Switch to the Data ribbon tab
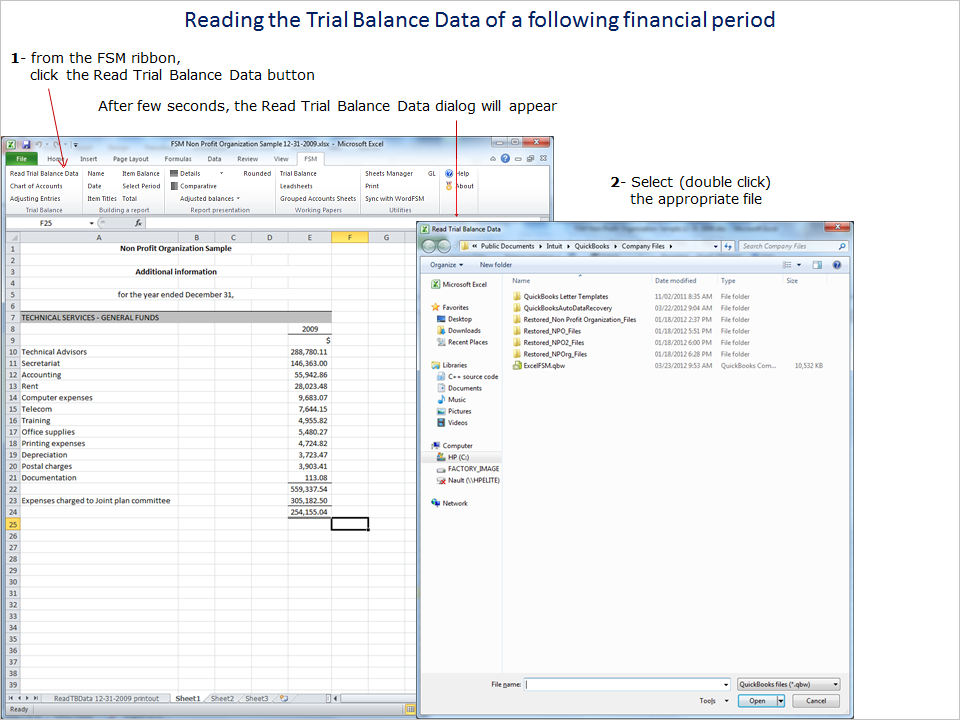960x720 pixels. coord(214,159)
